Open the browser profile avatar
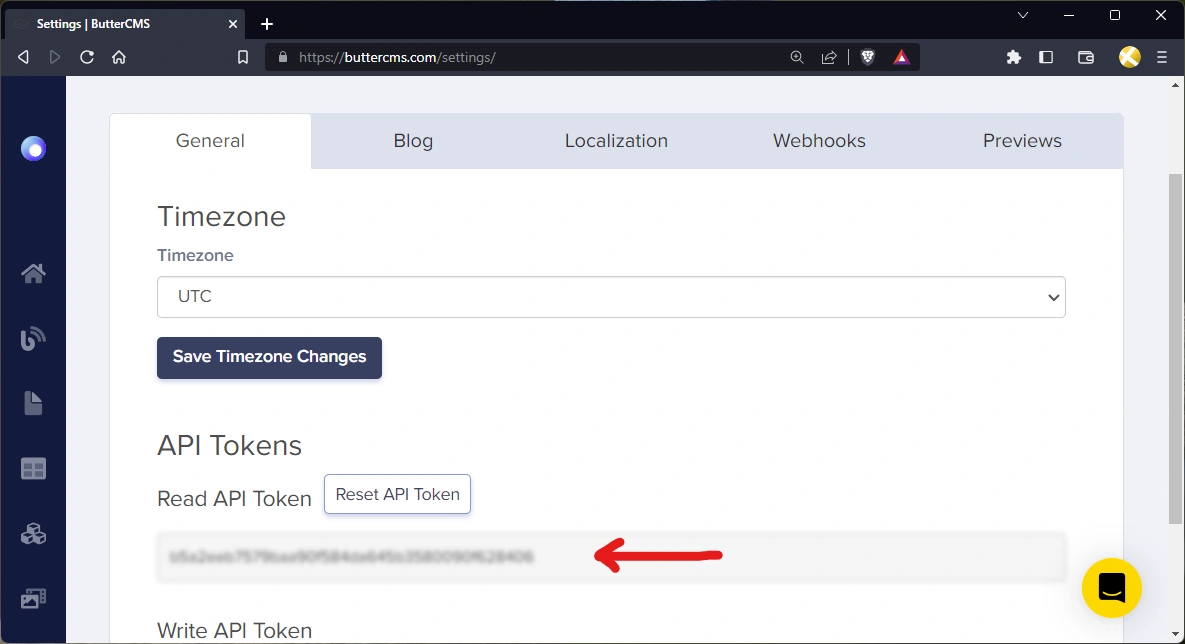 click(x=1129, y=57)
